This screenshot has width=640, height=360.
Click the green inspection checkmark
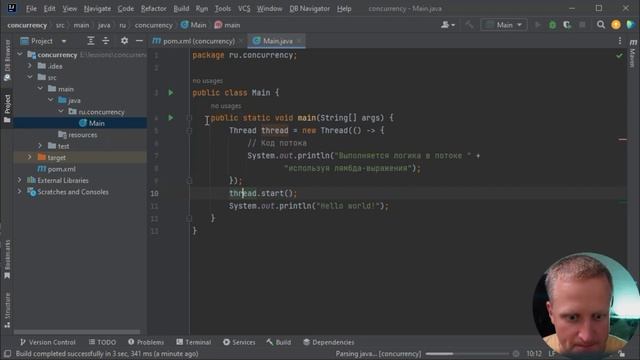coord(619,55)
